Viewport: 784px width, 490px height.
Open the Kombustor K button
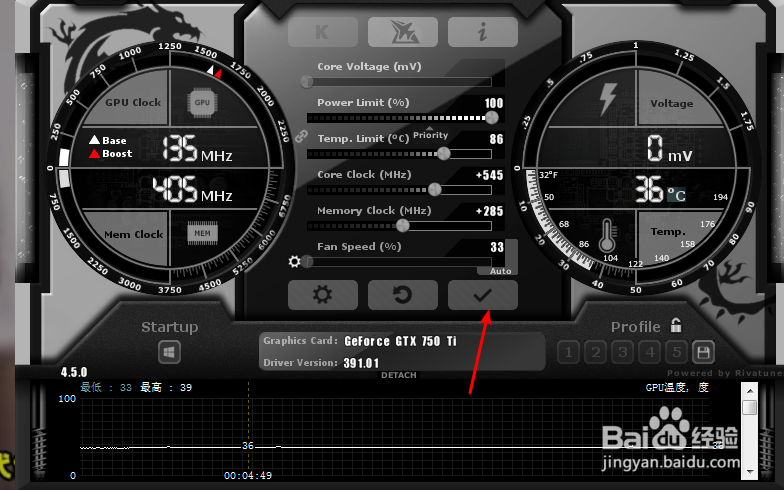(322, 32)
